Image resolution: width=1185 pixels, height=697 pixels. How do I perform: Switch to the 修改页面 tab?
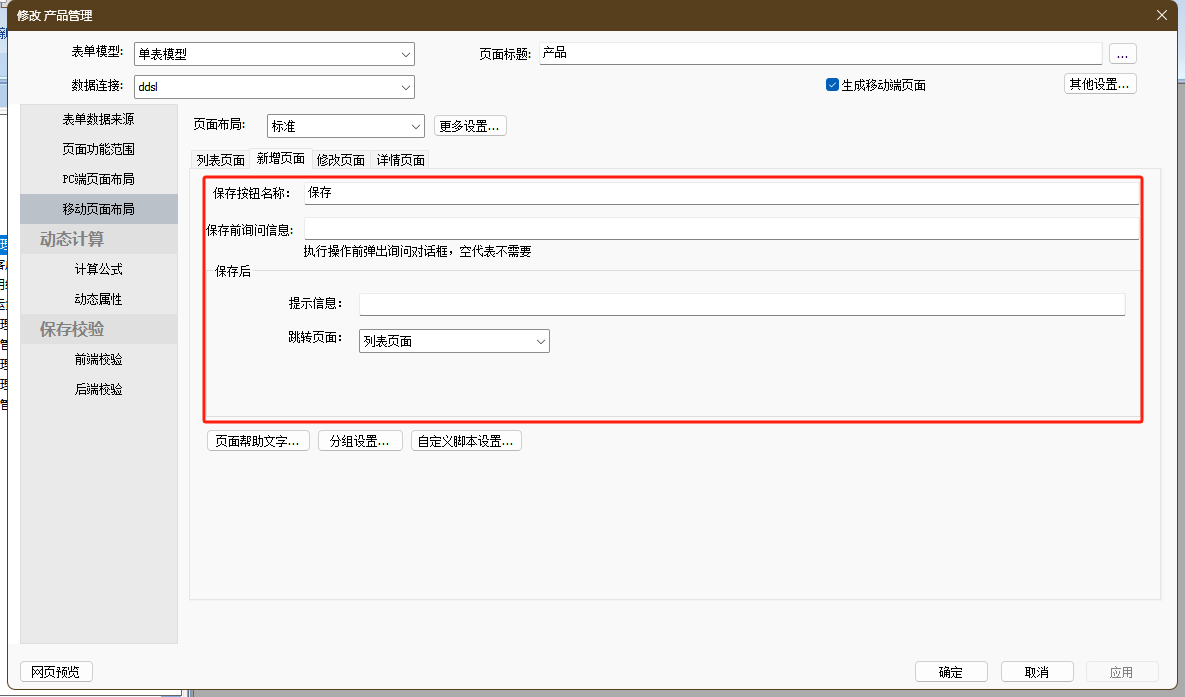[x=341, y=160]
